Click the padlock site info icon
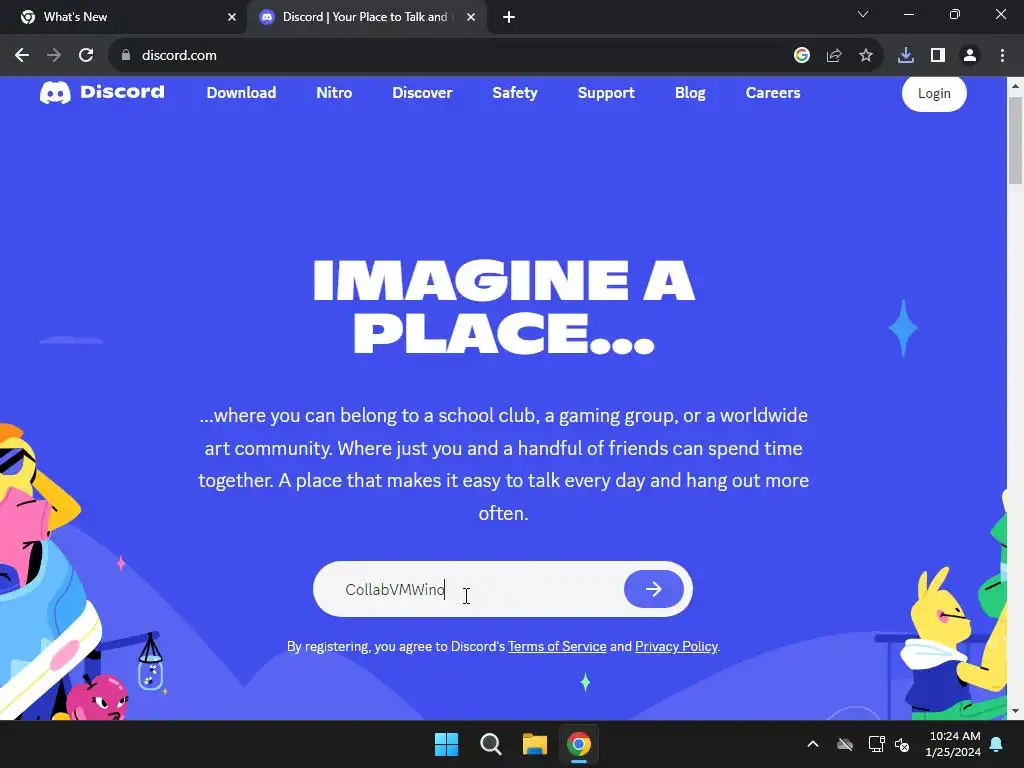 point(126,56)
